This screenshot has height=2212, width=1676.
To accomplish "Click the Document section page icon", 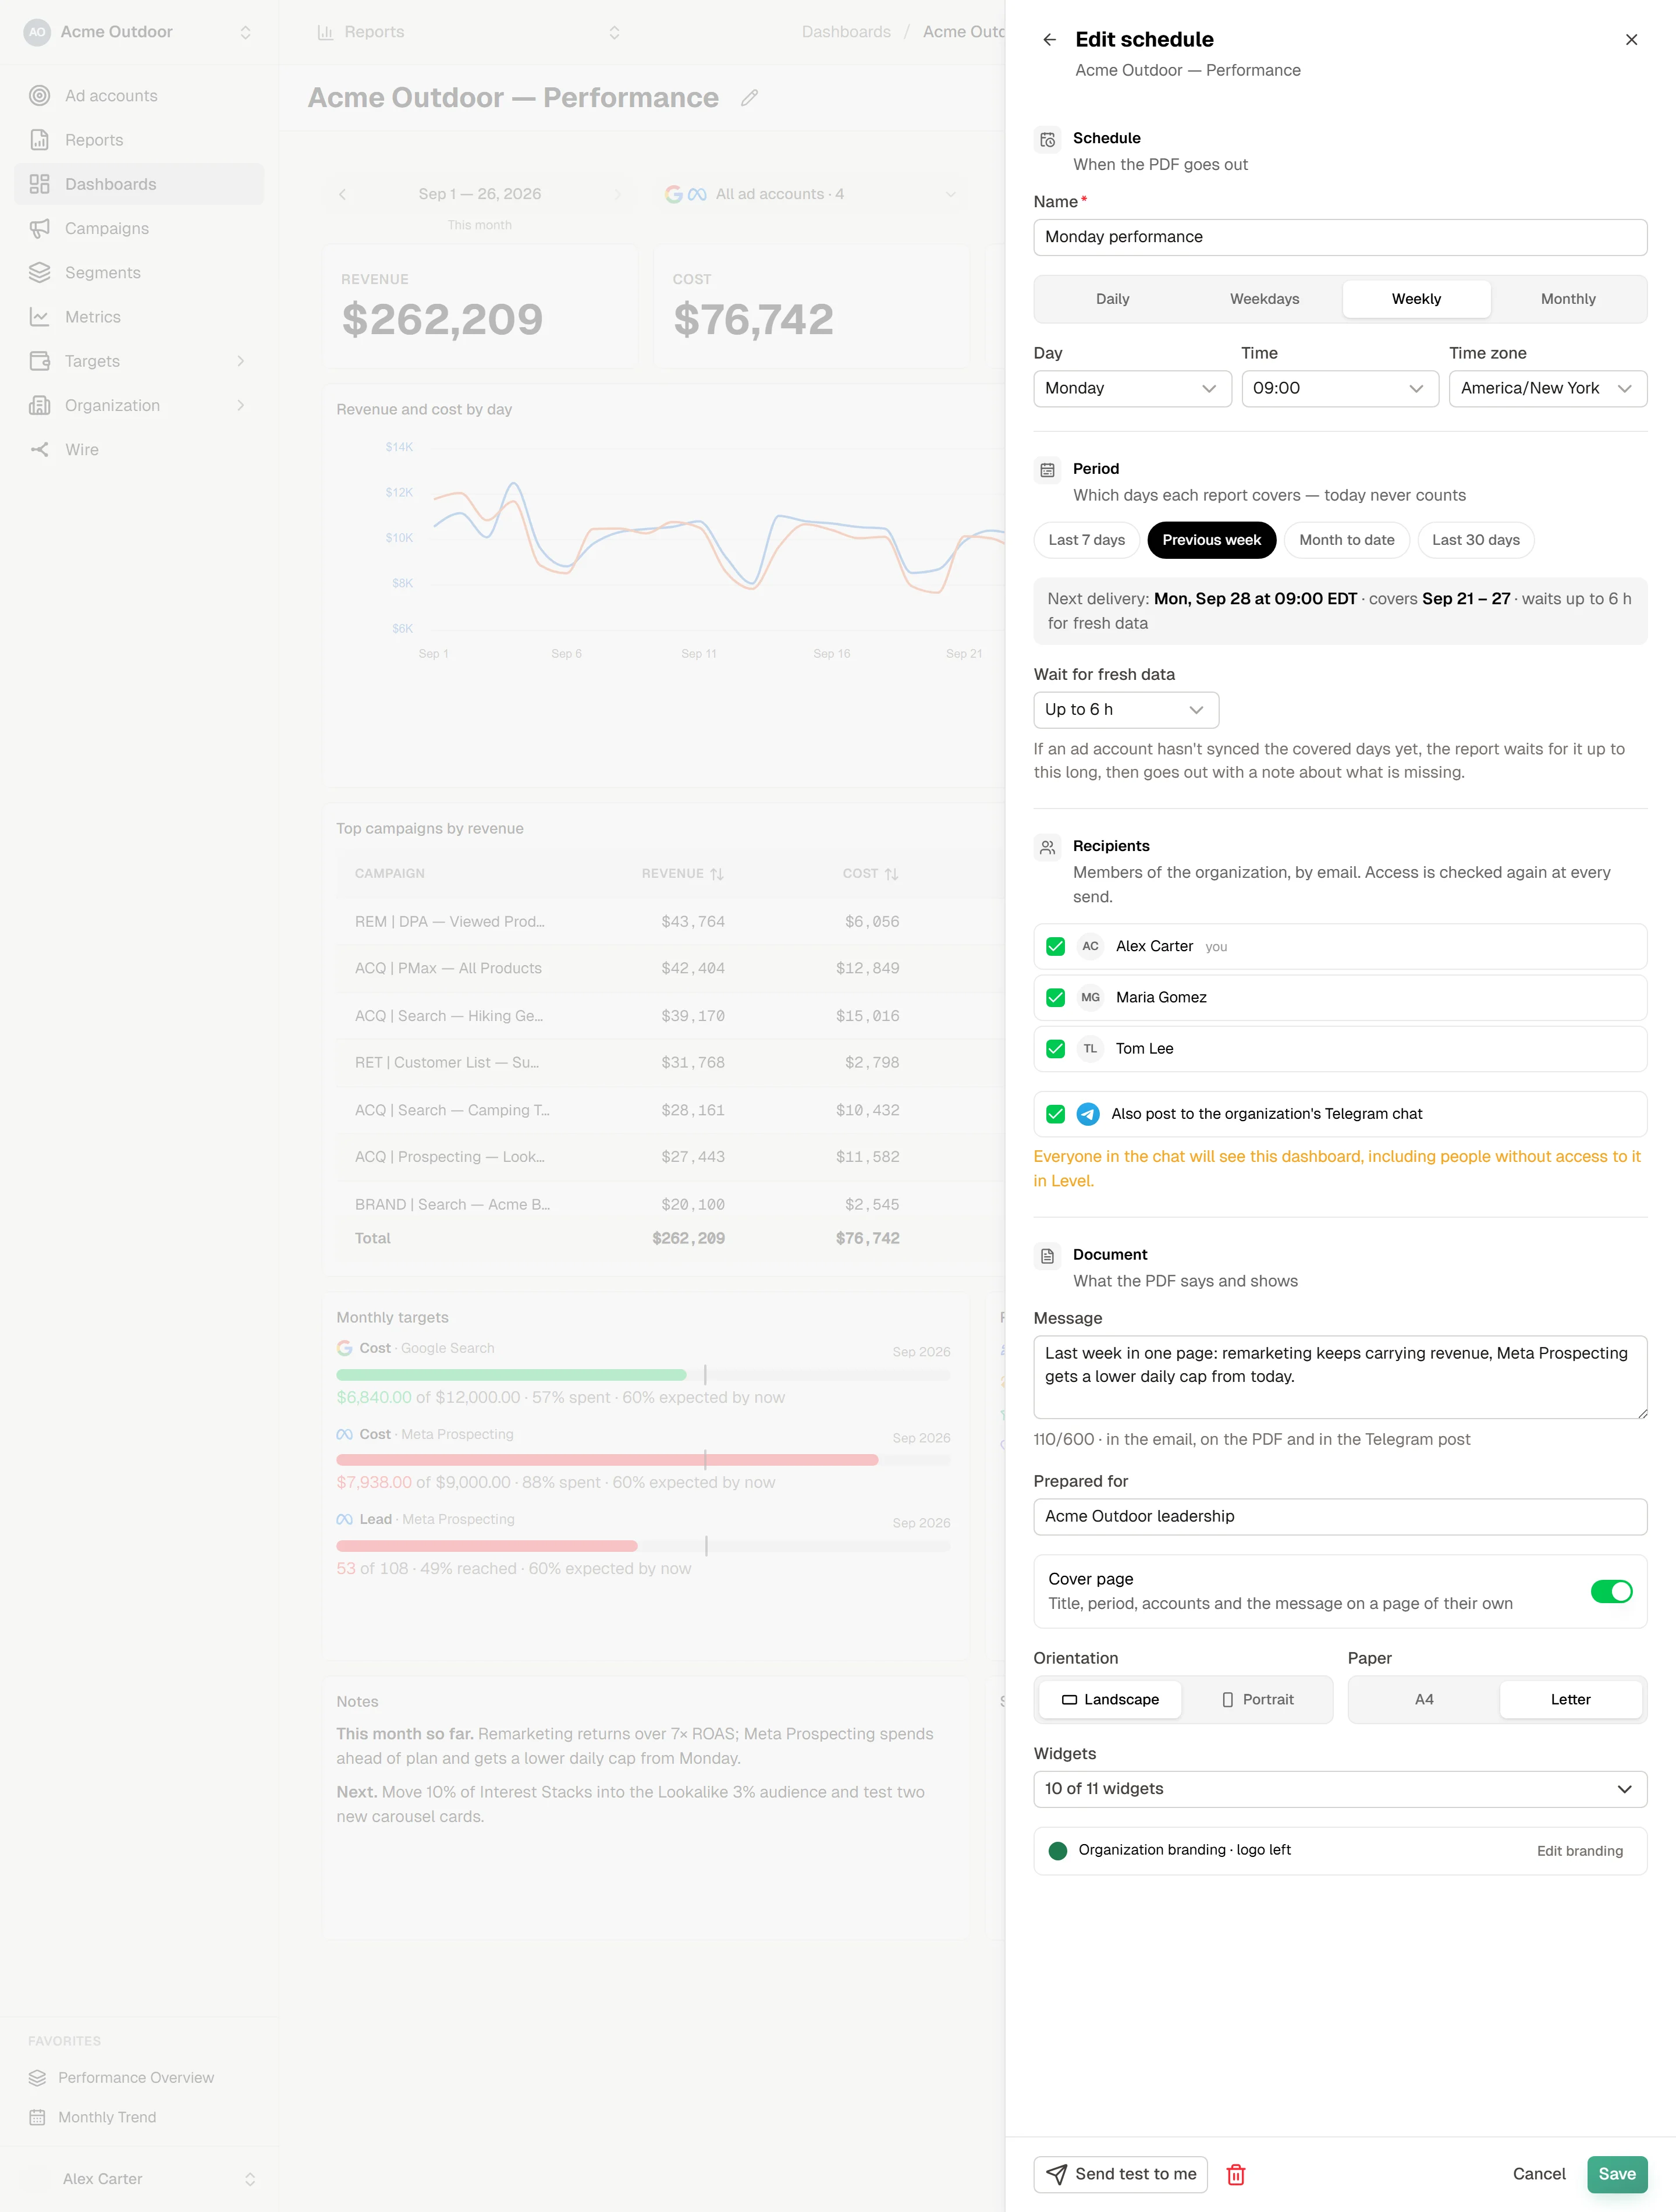I will click(x=1047, y=1256).
